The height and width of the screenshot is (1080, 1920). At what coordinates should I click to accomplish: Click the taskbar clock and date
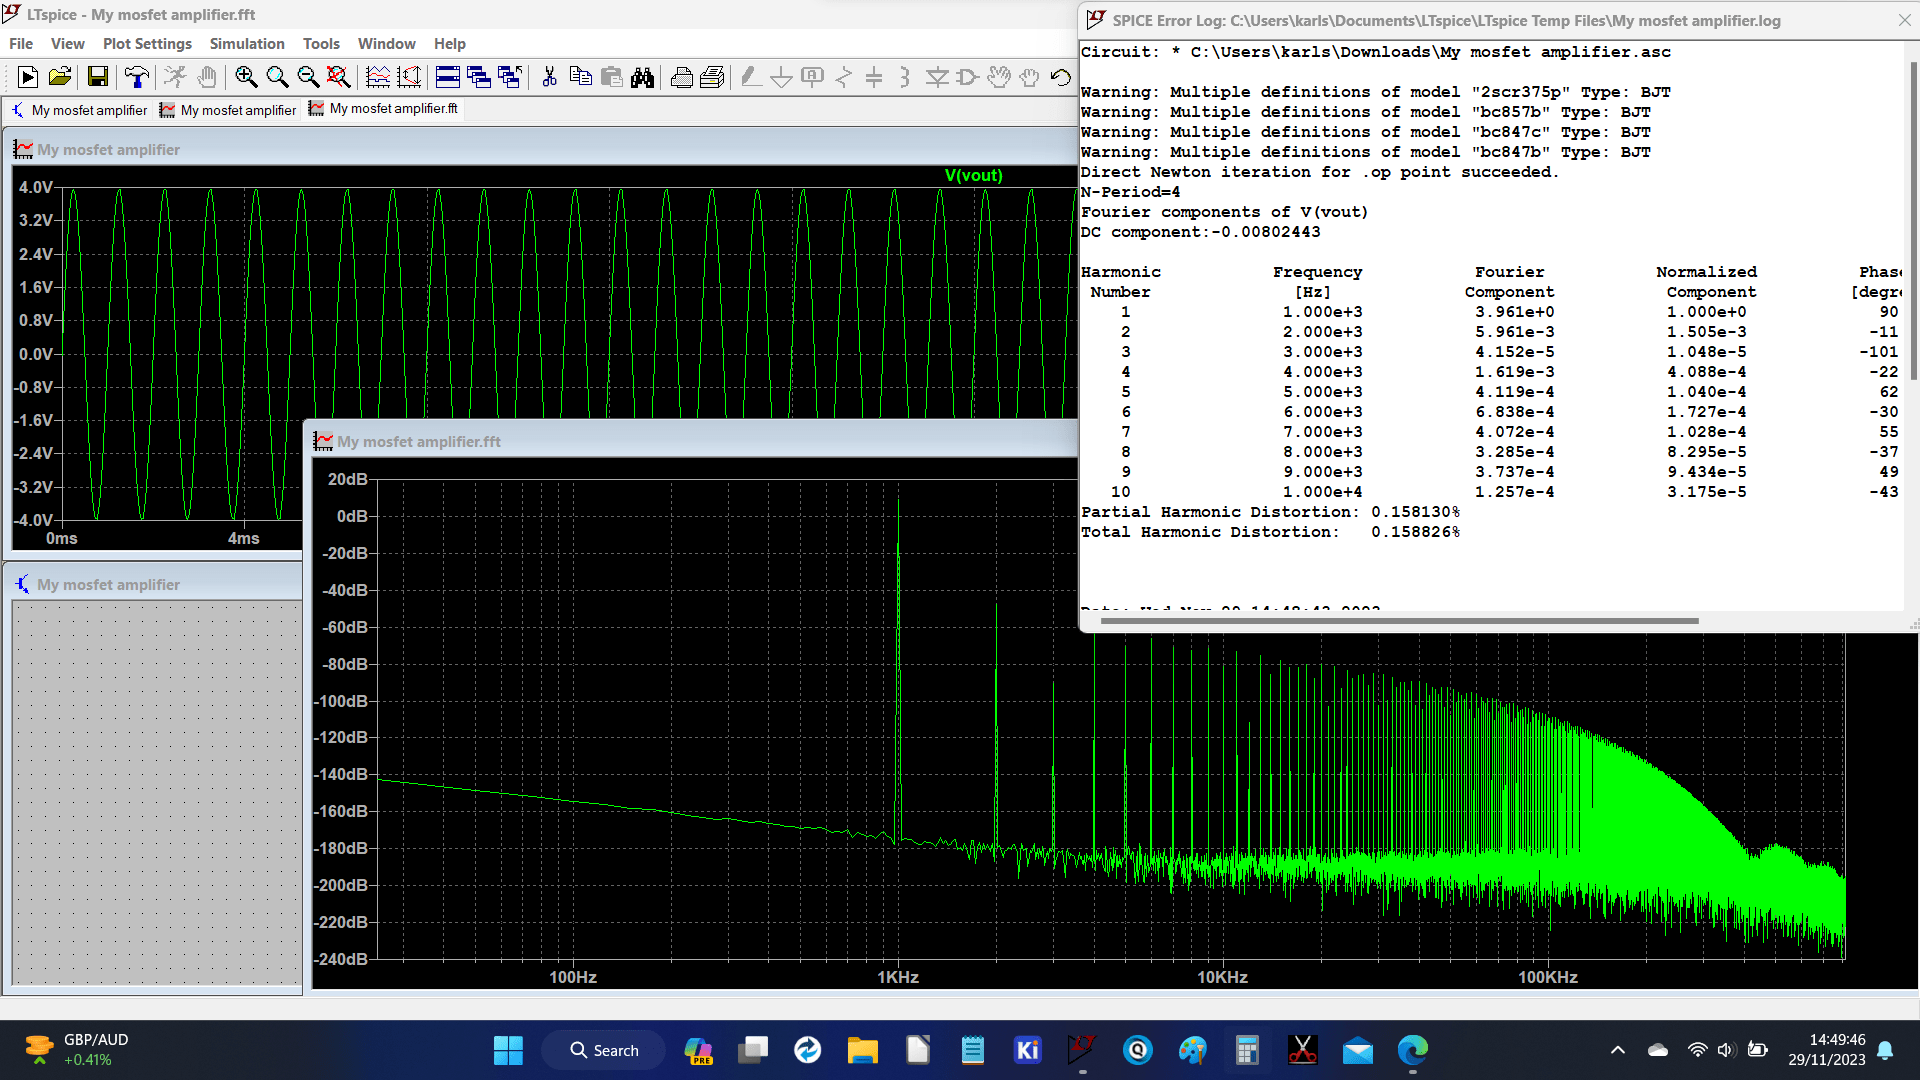tap(1826, 1050)
